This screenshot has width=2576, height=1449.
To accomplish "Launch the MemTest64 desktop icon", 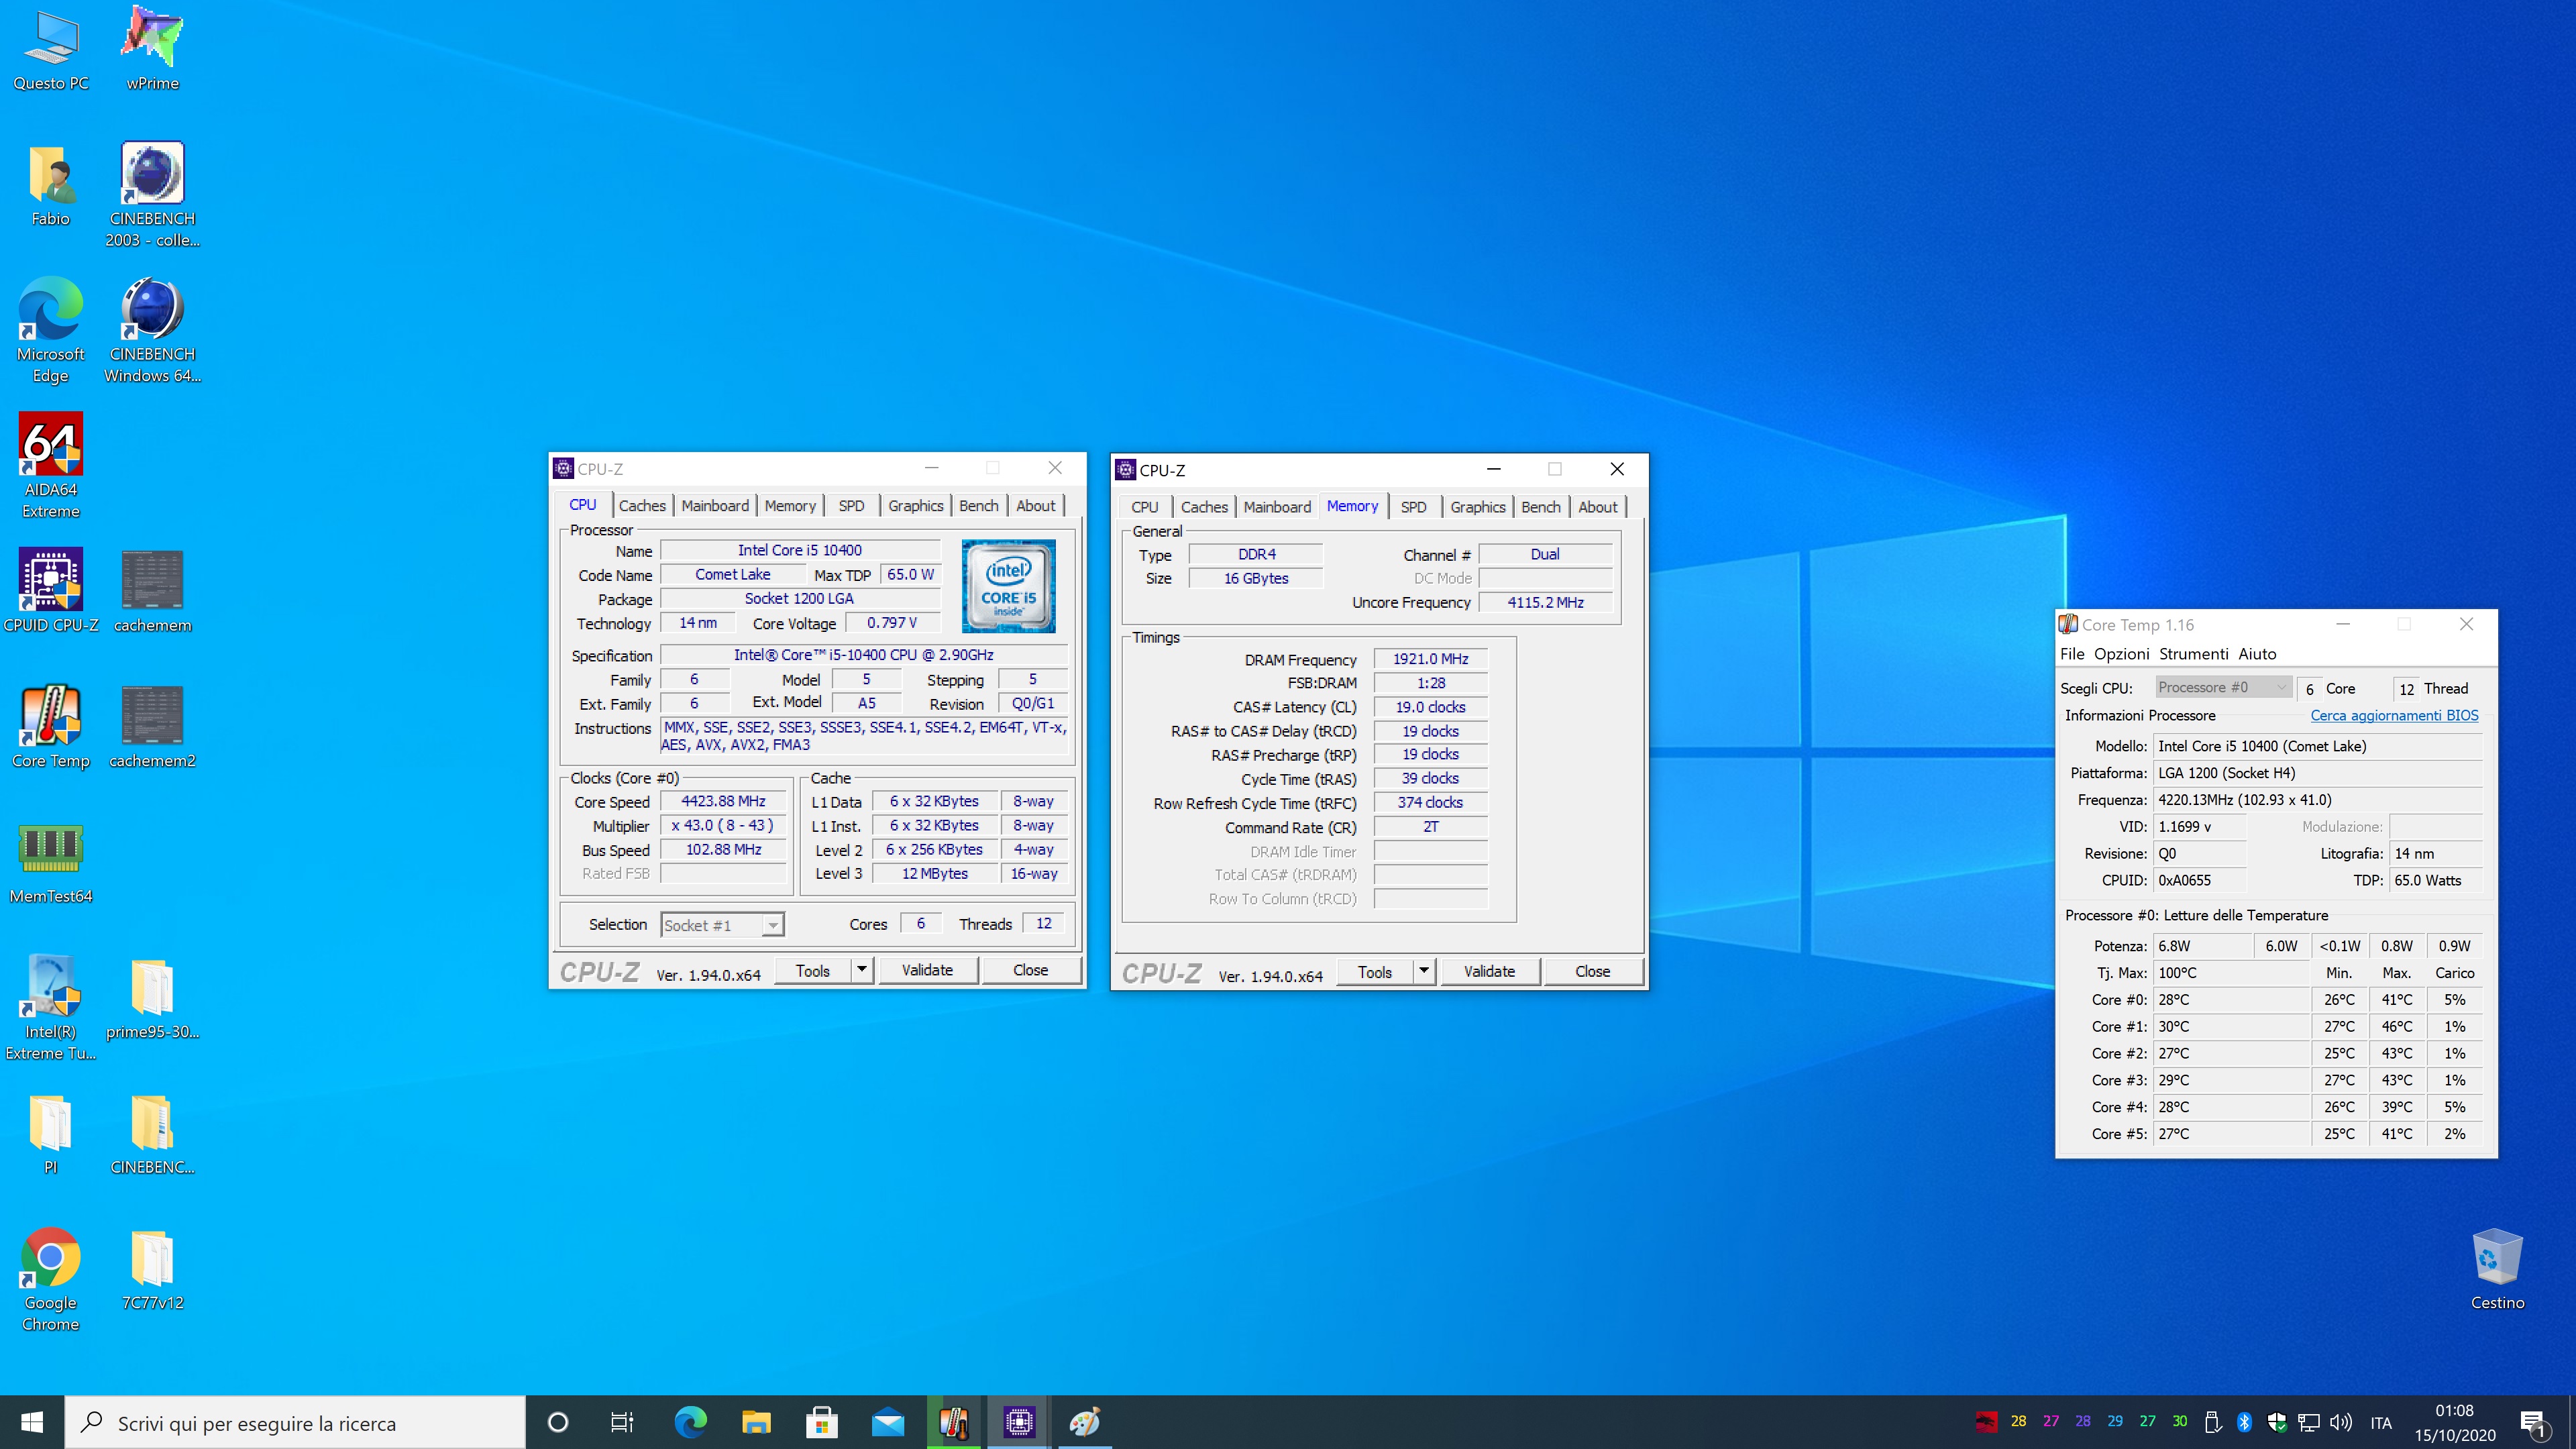I will (x=51, y=863).
